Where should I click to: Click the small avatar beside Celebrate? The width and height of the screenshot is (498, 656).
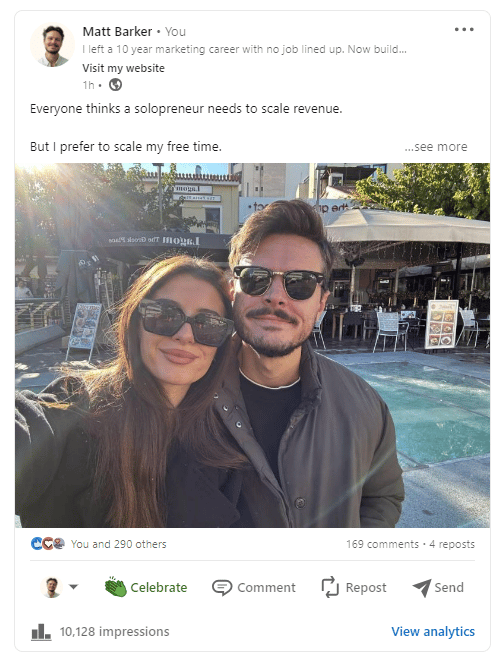pyautogui.click(x=52, y=587)
